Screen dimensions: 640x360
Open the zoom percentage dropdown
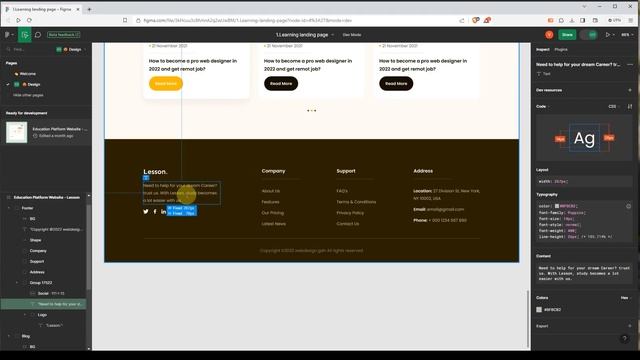coord(627,35)
